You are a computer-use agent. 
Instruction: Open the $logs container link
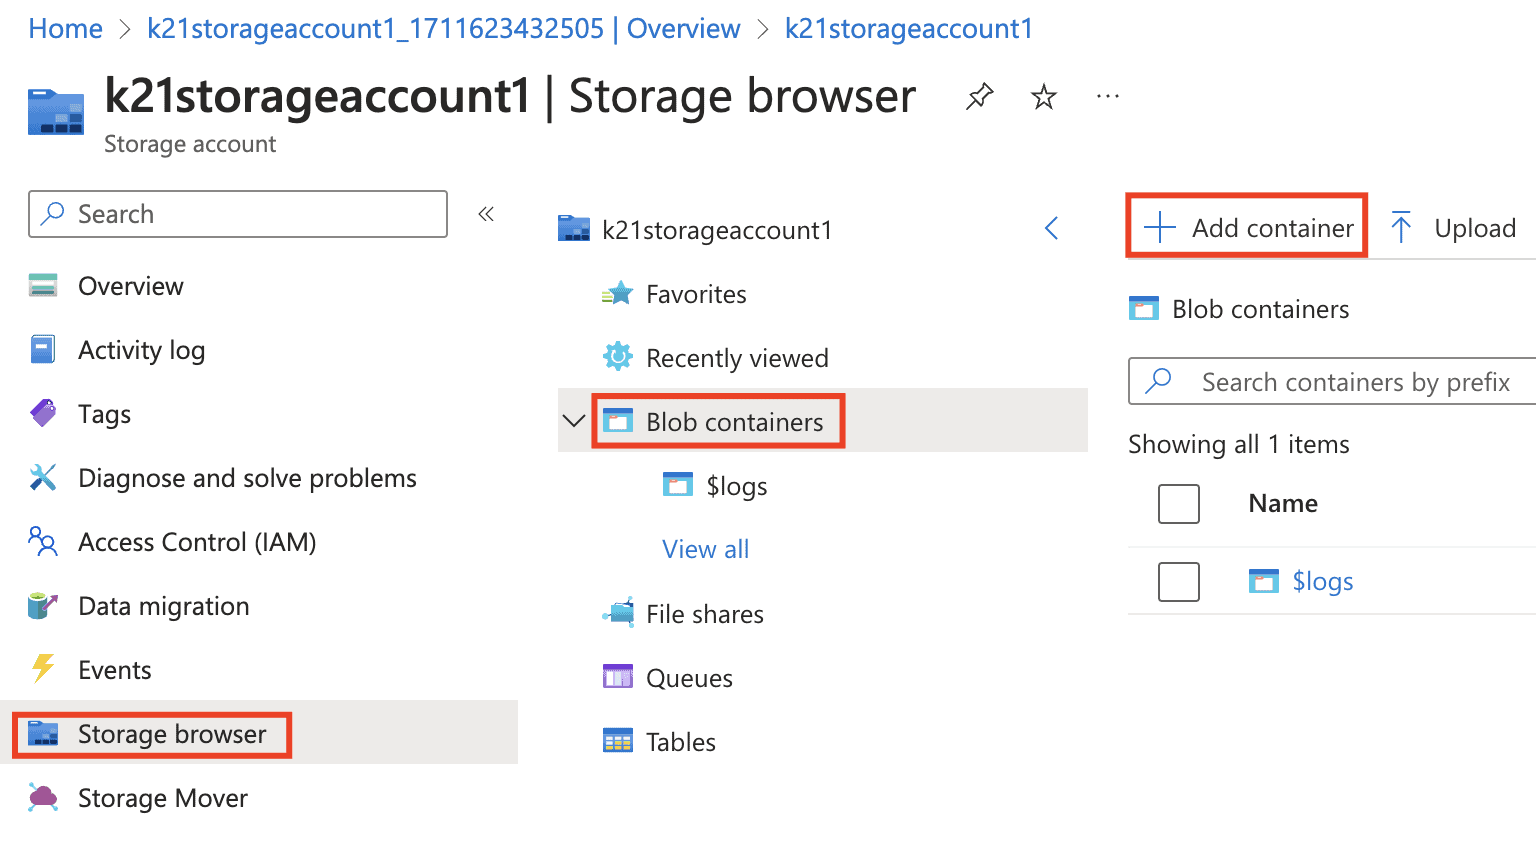[x=1322, y=581]
